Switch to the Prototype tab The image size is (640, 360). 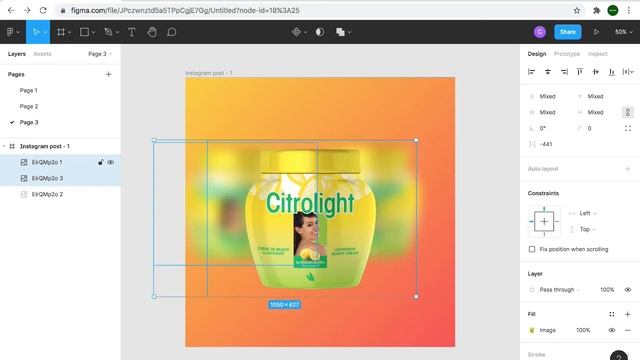click(567, 54)
